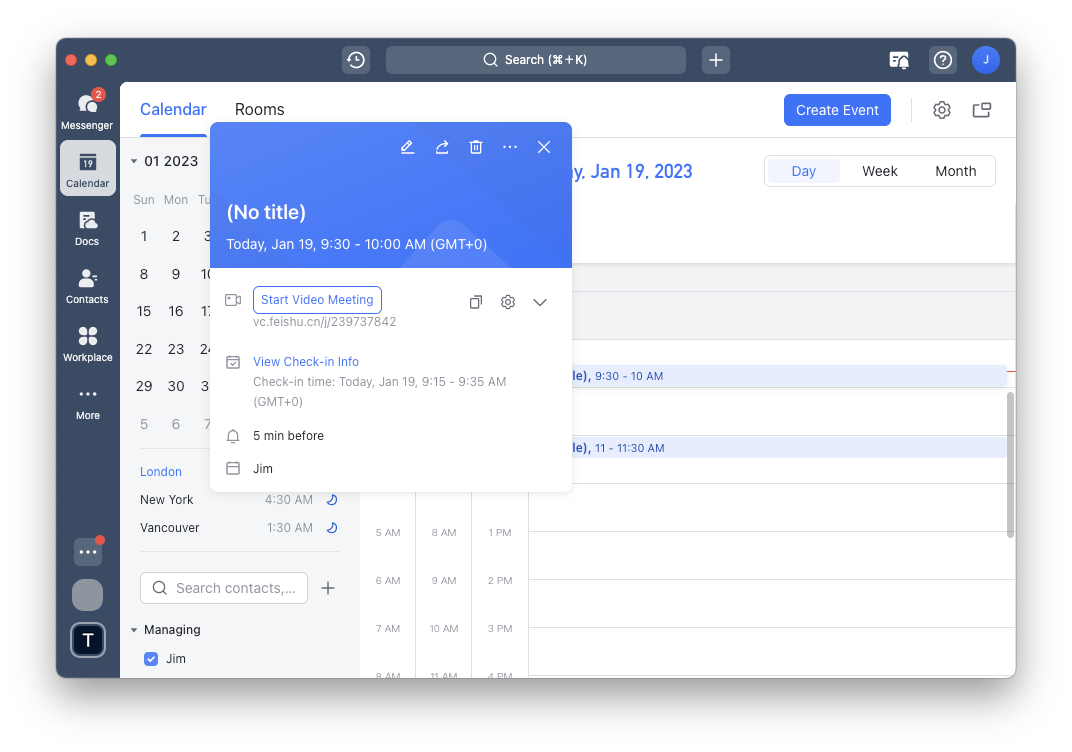The height and width of the screenshot is (752, 1072).
Task: Click the Search contacts input field
Action: click(224, 588)
